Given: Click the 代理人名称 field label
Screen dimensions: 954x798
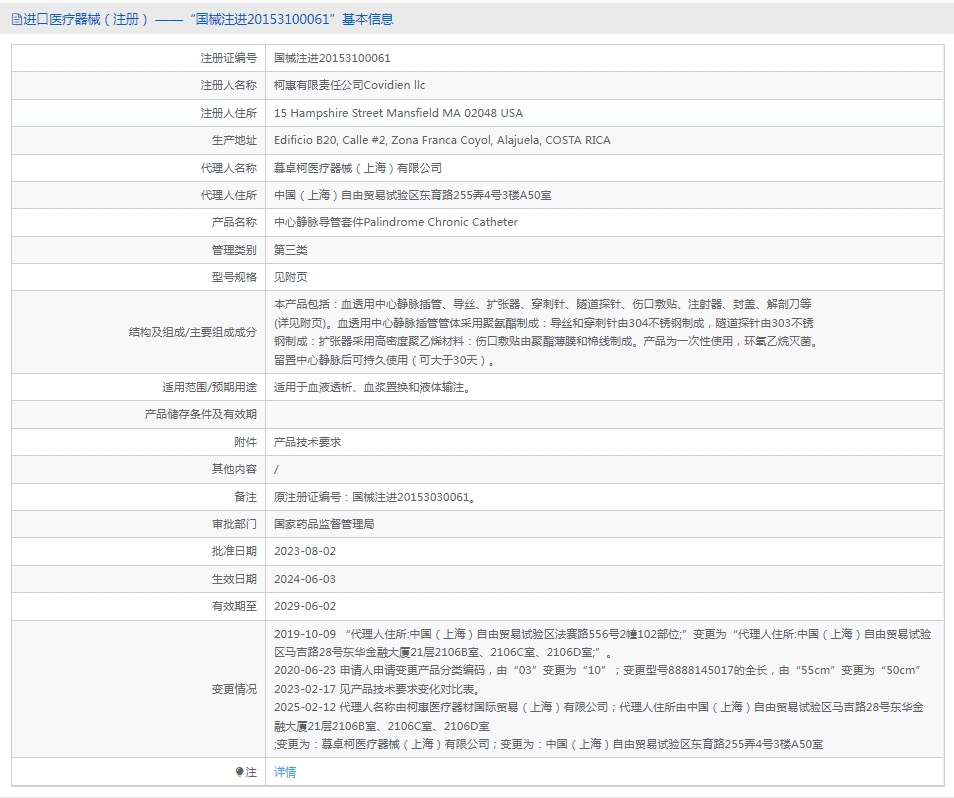Looking at the screenshot, I should click(x=229, y=168).
